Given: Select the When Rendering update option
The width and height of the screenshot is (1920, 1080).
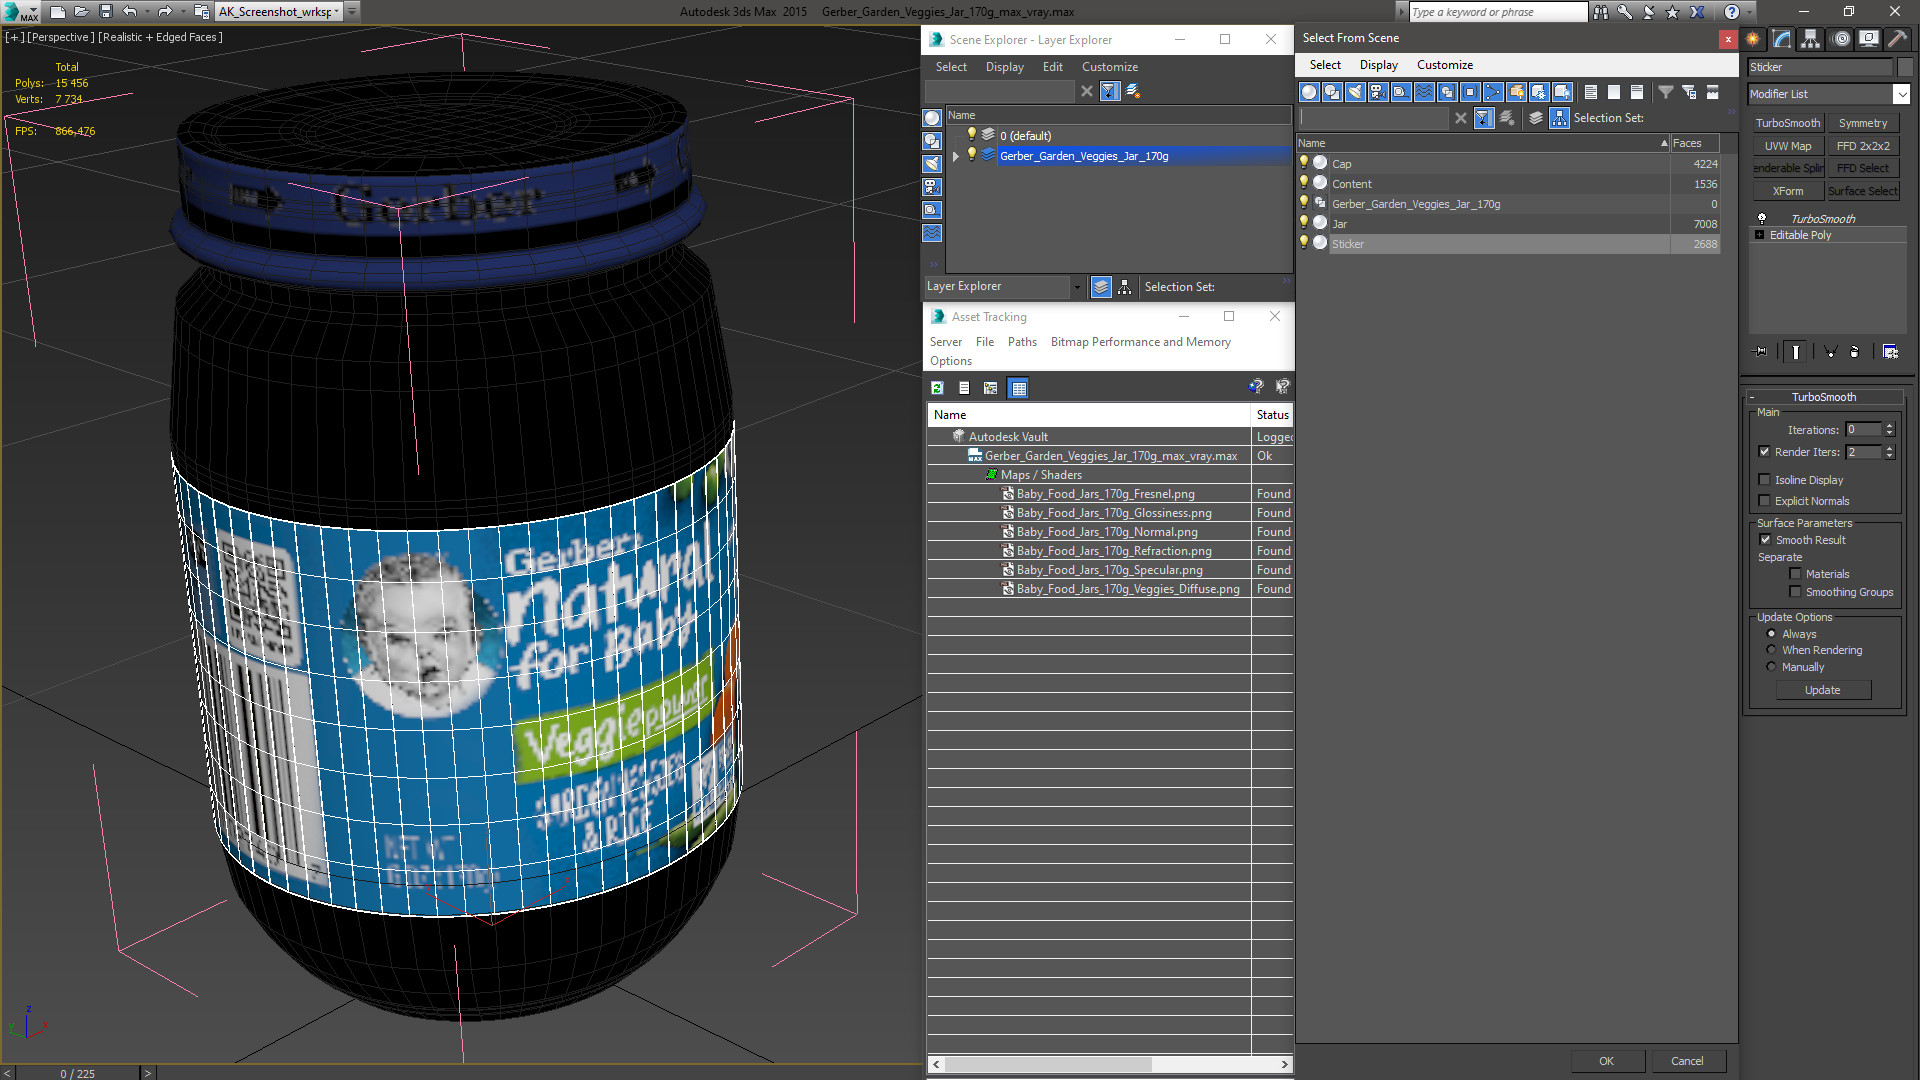Looking at the screenshot, I should click(1771, 650).
